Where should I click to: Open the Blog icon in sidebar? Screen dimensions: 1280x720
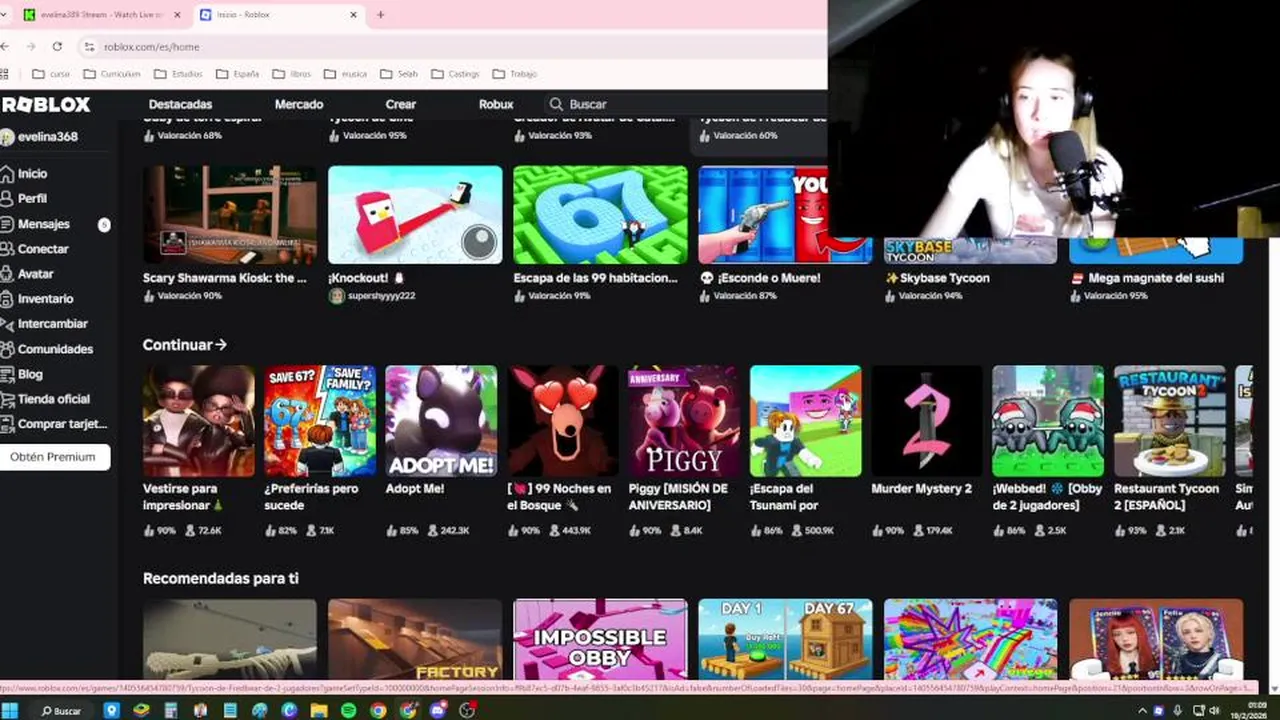click(x=7, y=374)
